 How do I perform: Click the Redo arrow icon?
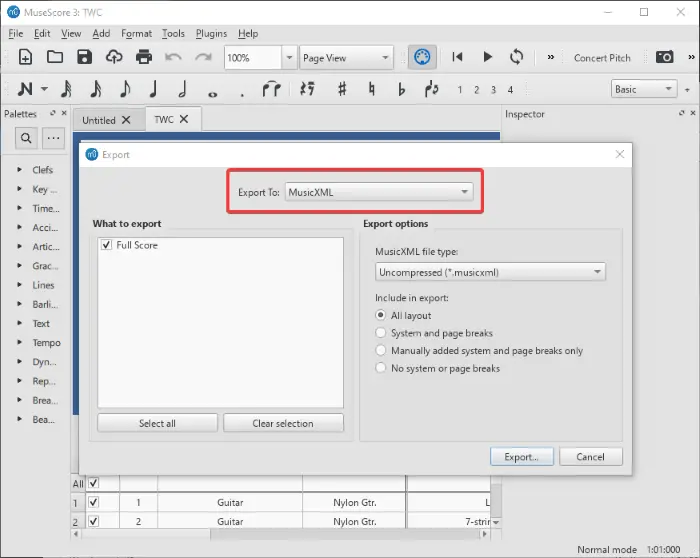point(203,57)
